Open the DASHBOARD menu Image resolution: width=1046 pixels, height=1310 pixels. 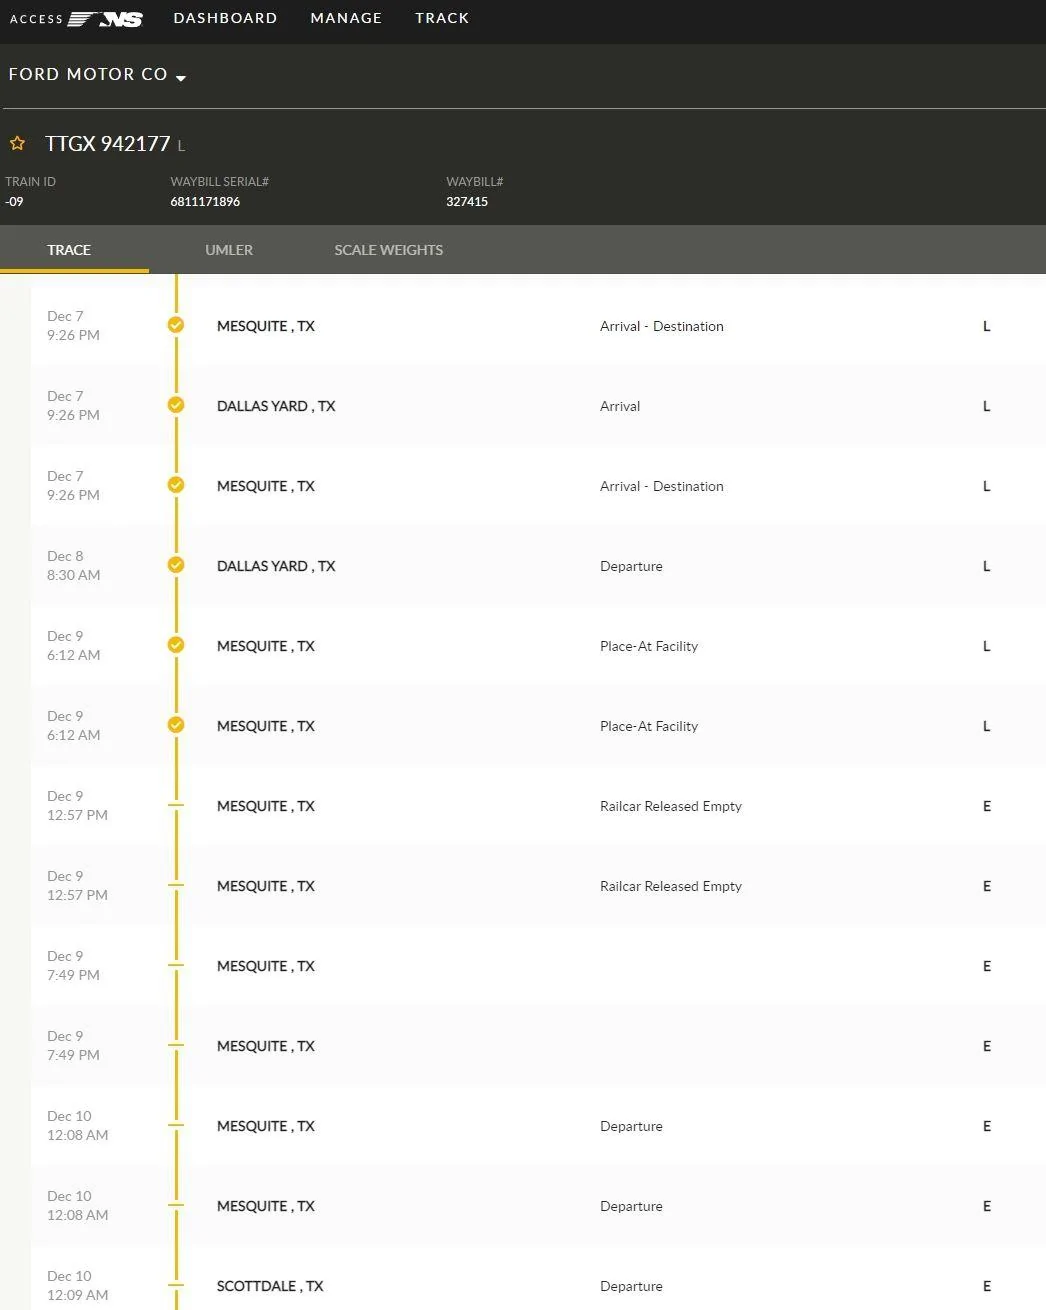[x=225, y=18]
